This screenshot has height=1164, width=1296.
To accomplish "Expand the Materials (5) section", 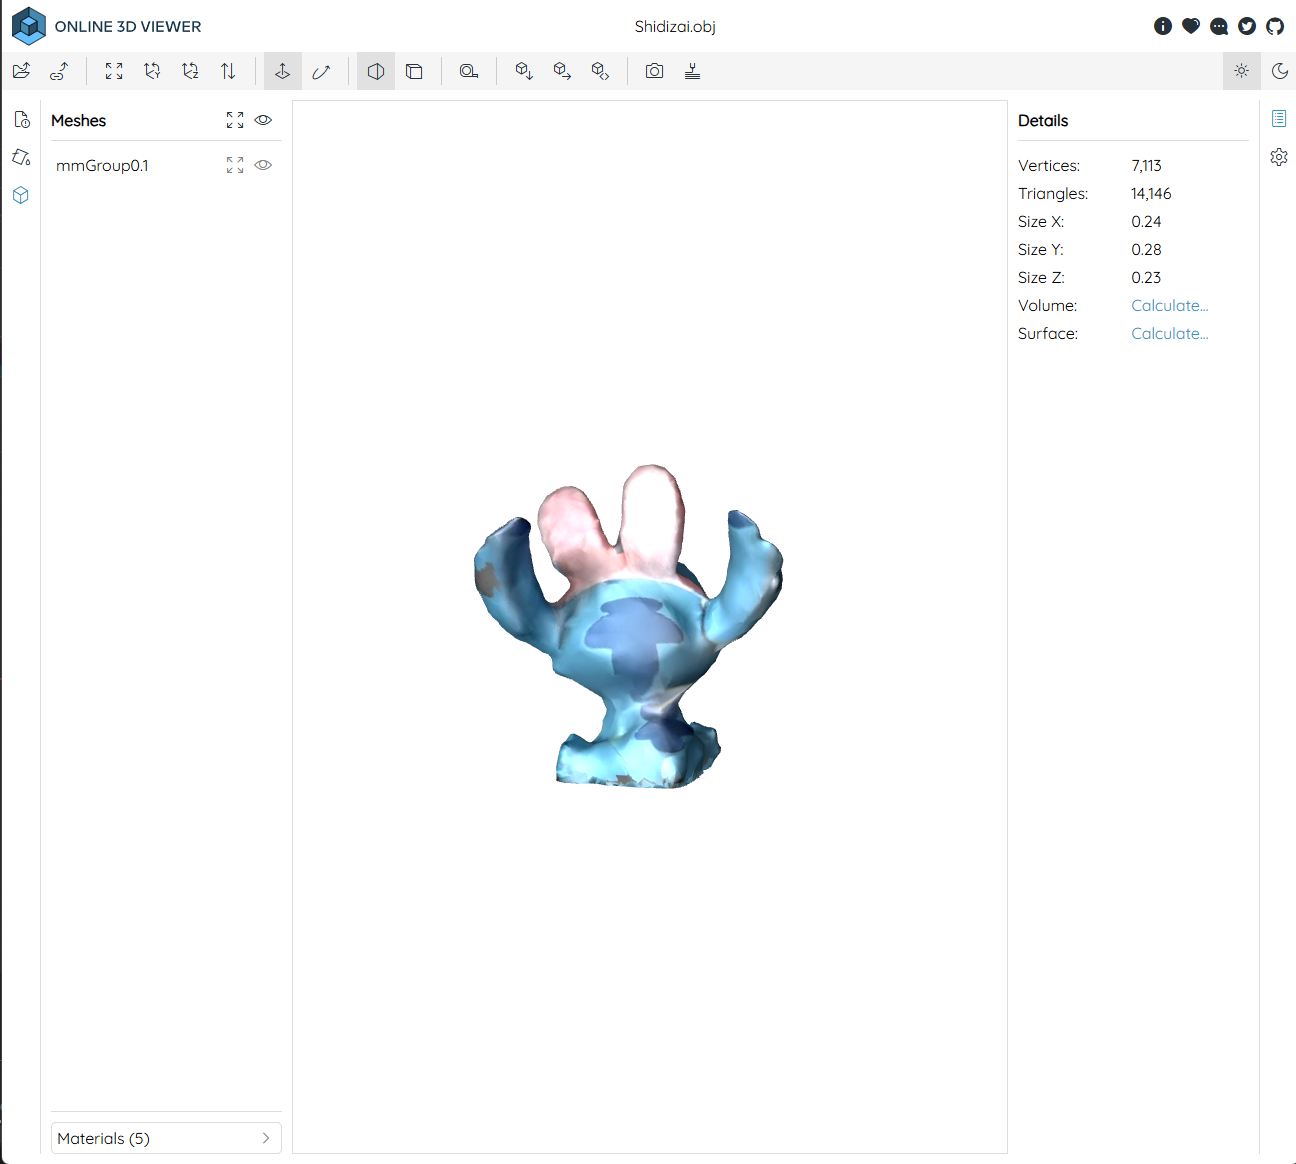I will coord(166,1138).
